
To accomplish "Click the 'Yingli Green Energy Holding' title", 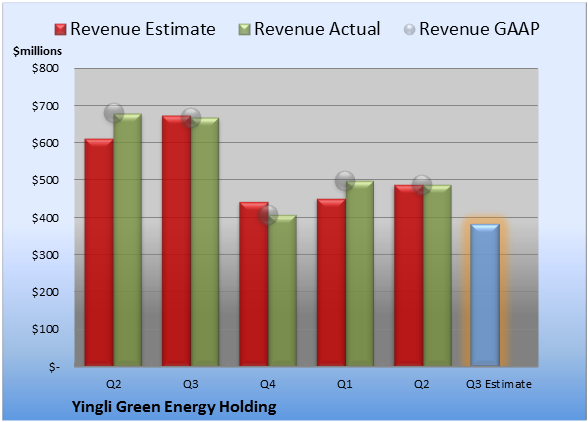I will 174,407.
